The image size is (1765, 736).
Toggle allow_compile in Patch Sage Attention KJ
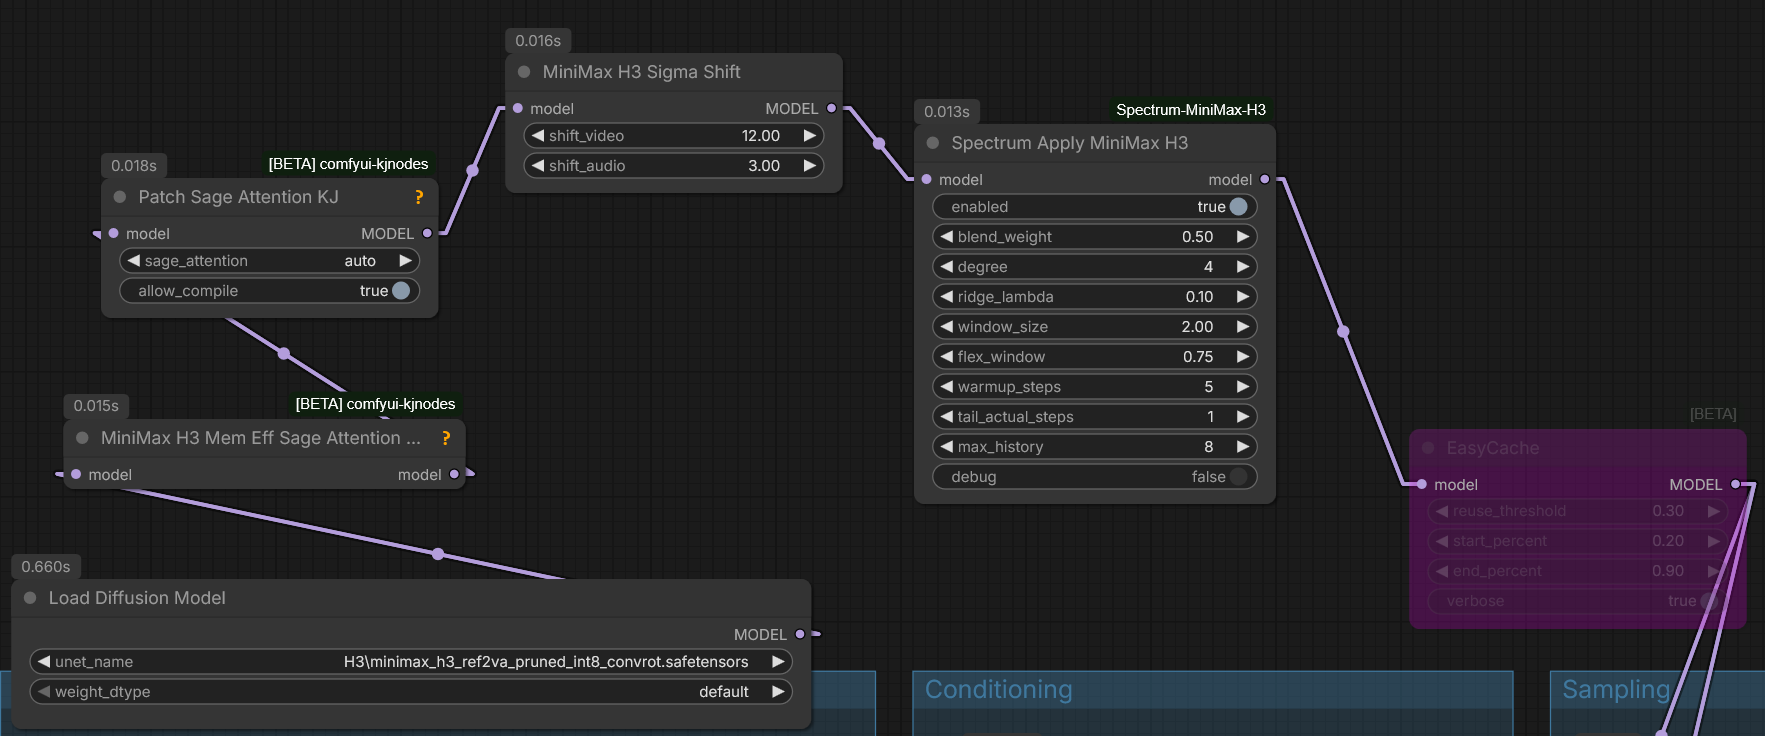pyautogui.click(x=401, y=290)
